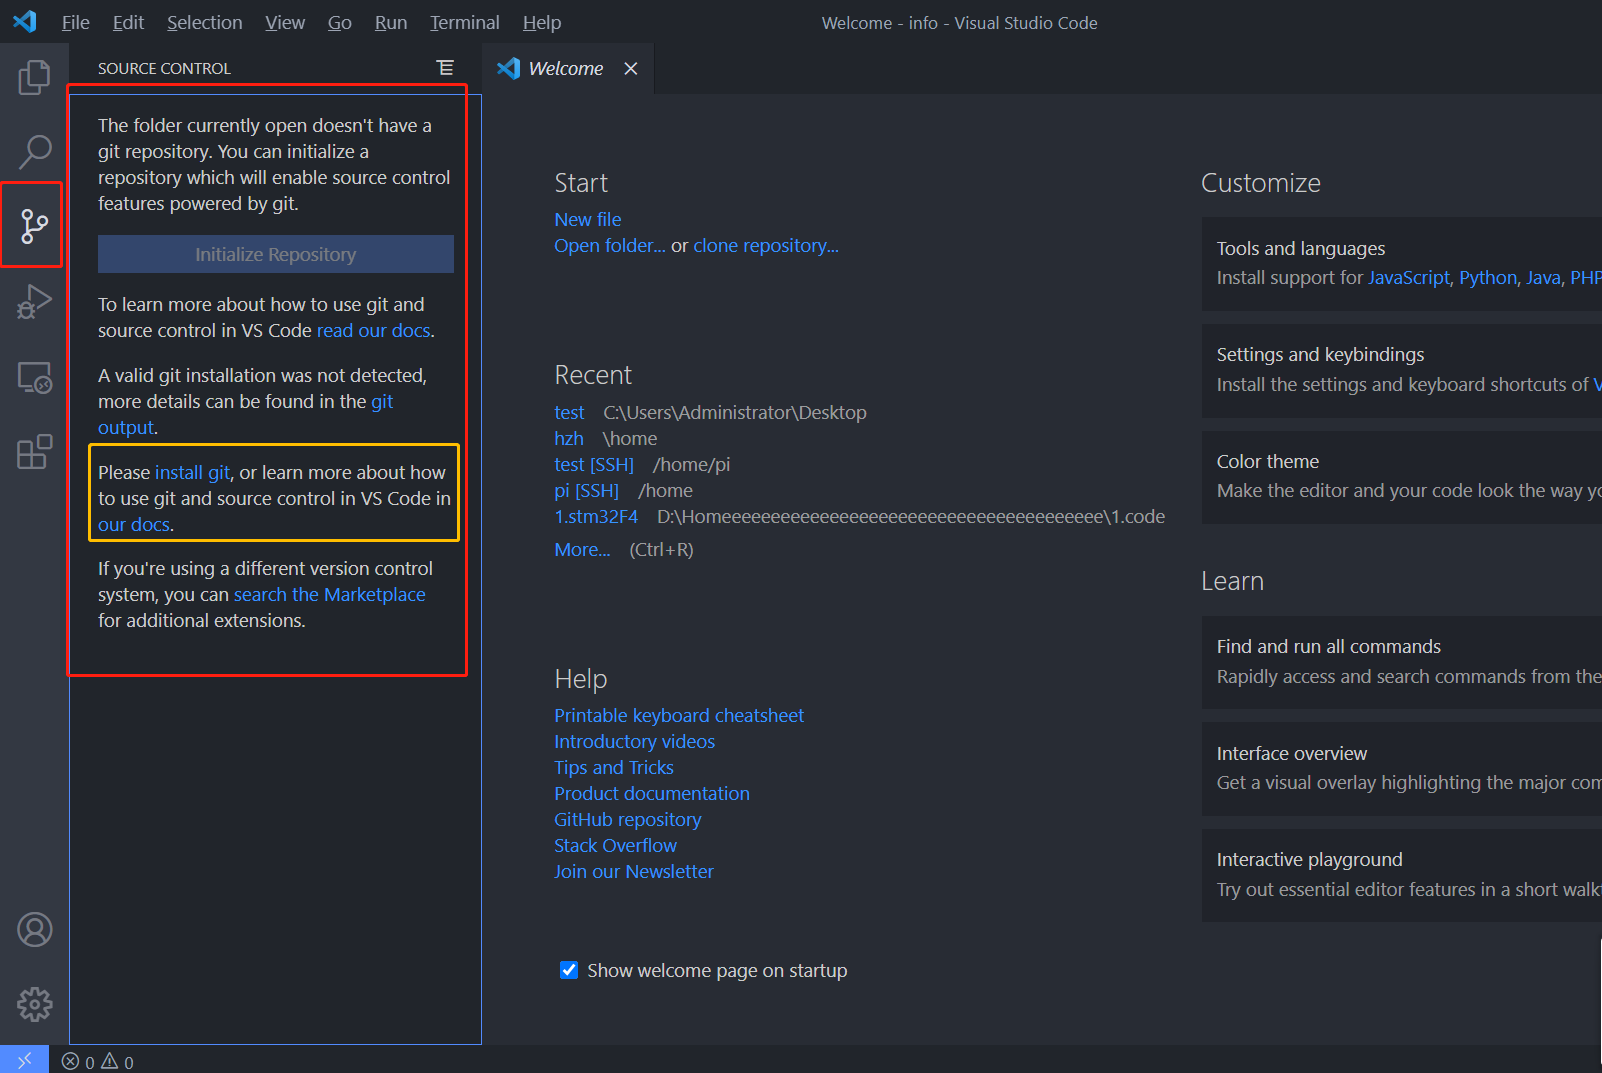The image size is (1602, 1073).
Task: Open GitHub repository link
Action: pos(628,819)
